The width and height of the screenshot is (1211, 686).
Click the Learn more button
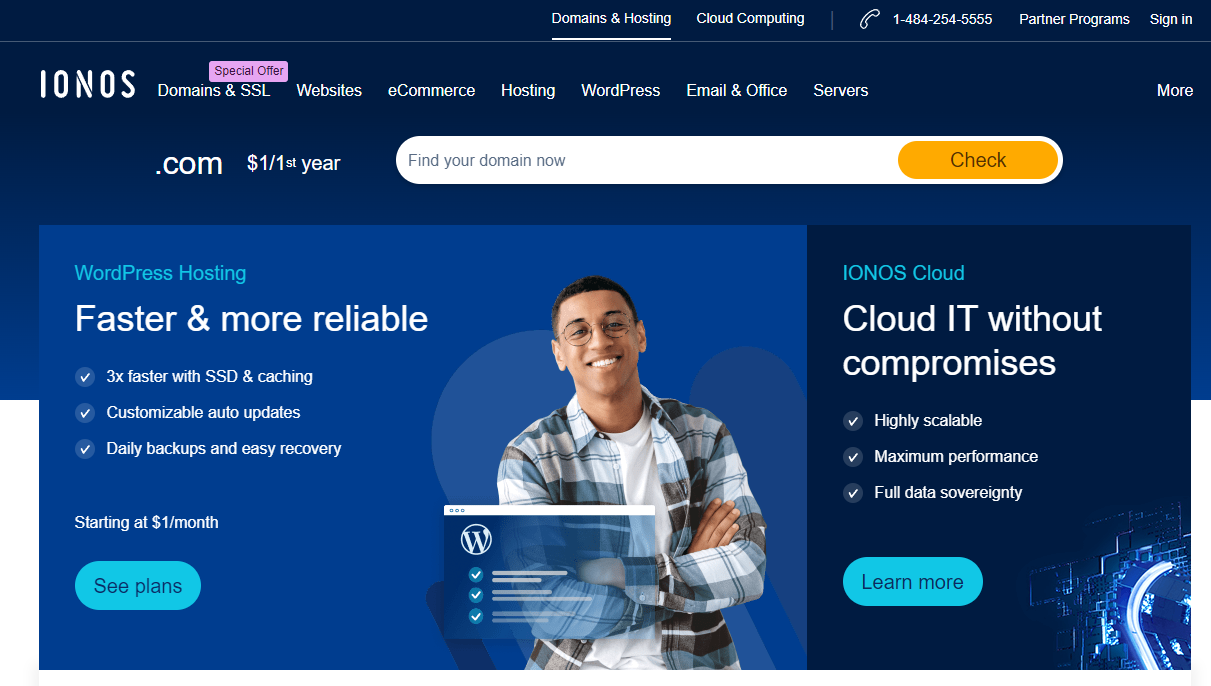coord(913,582)
